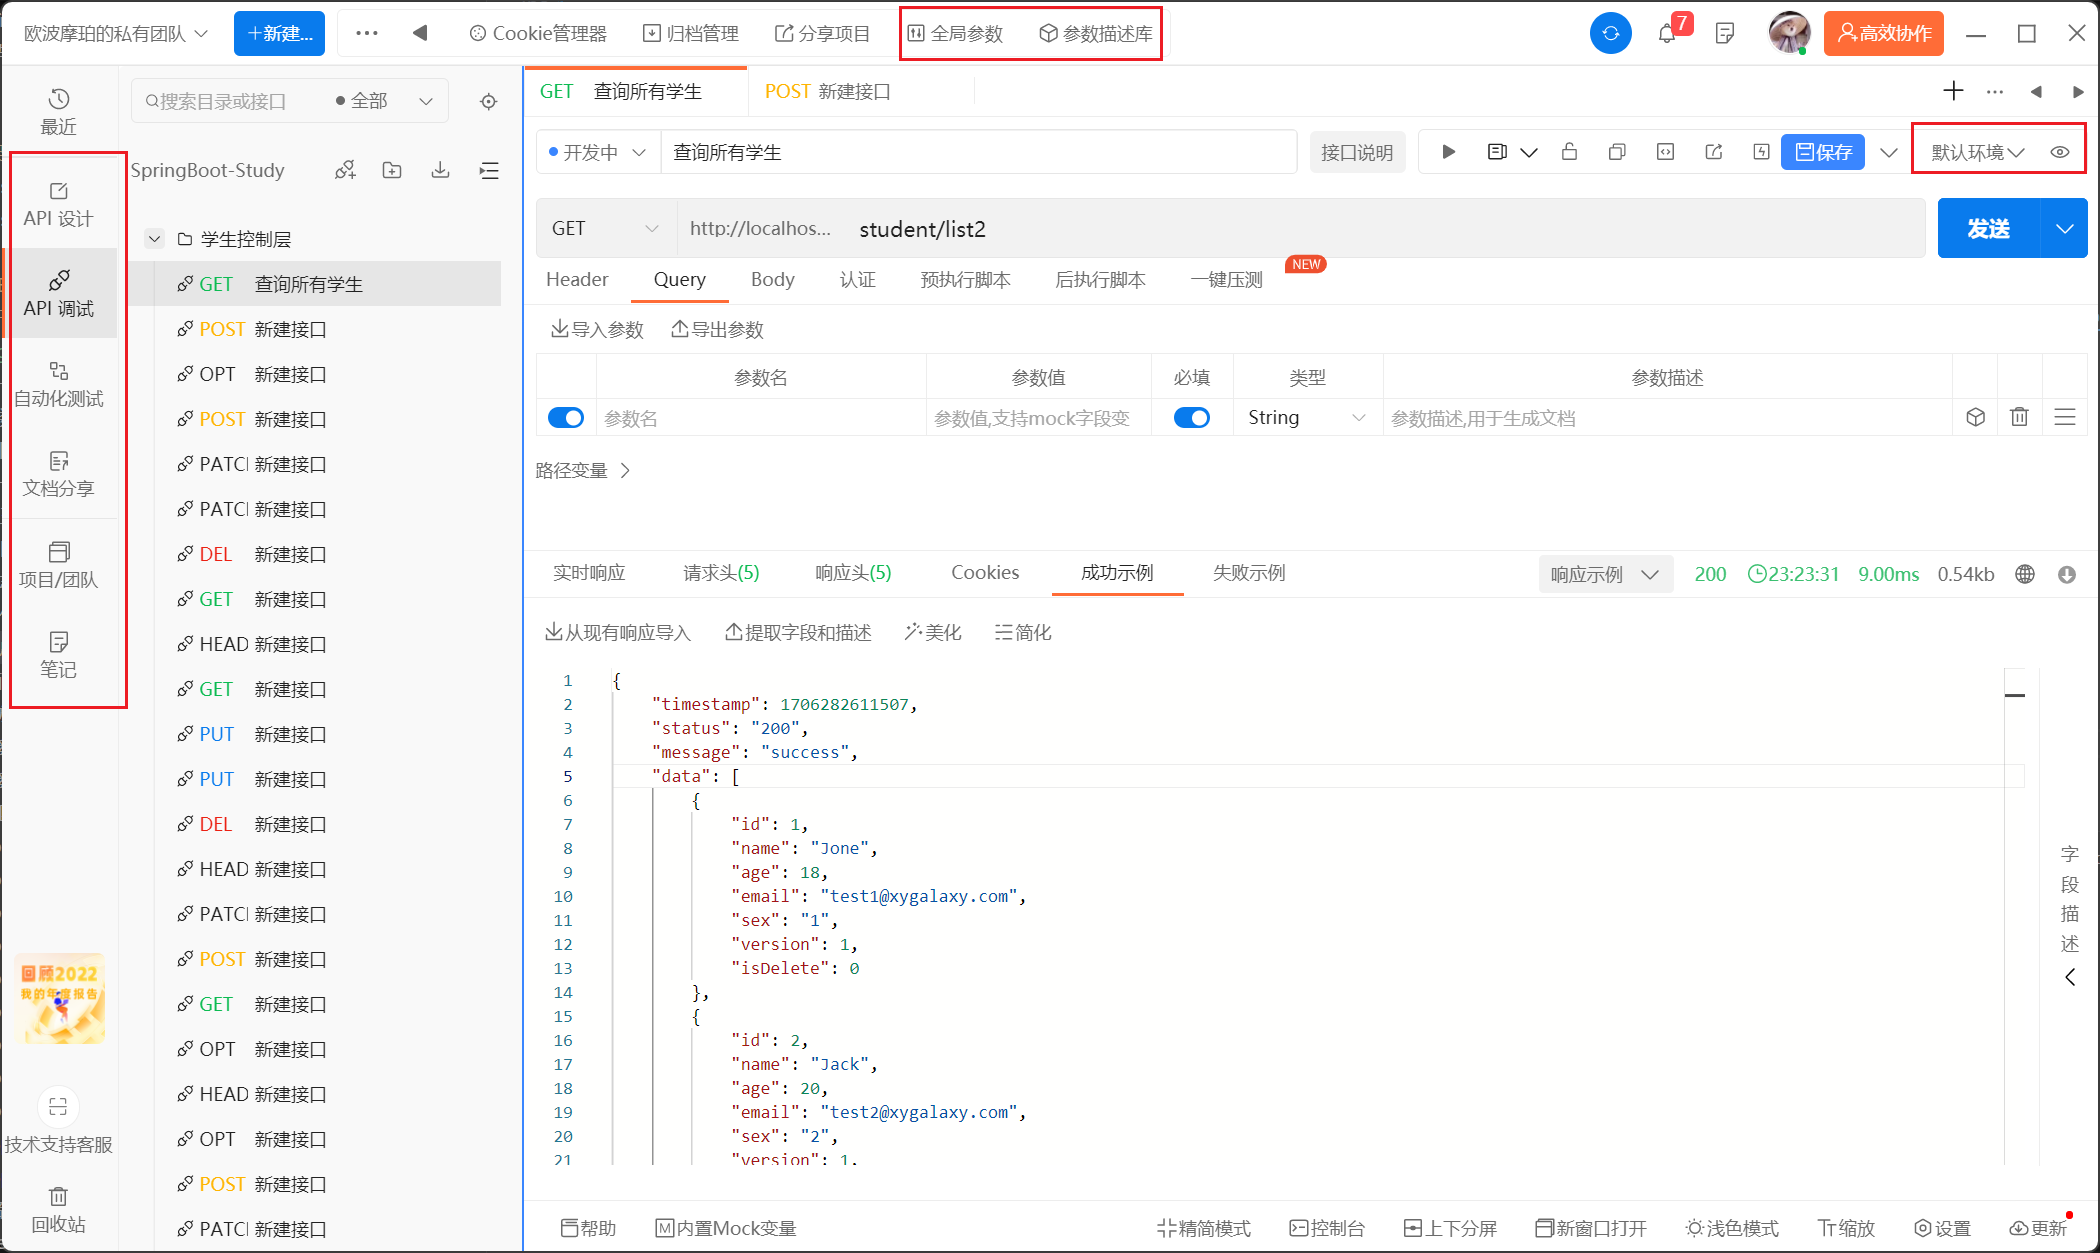Open the 失败示例 response tab
Image resolution: width=2100 pixels, height=1253 pixels.
1248,572
